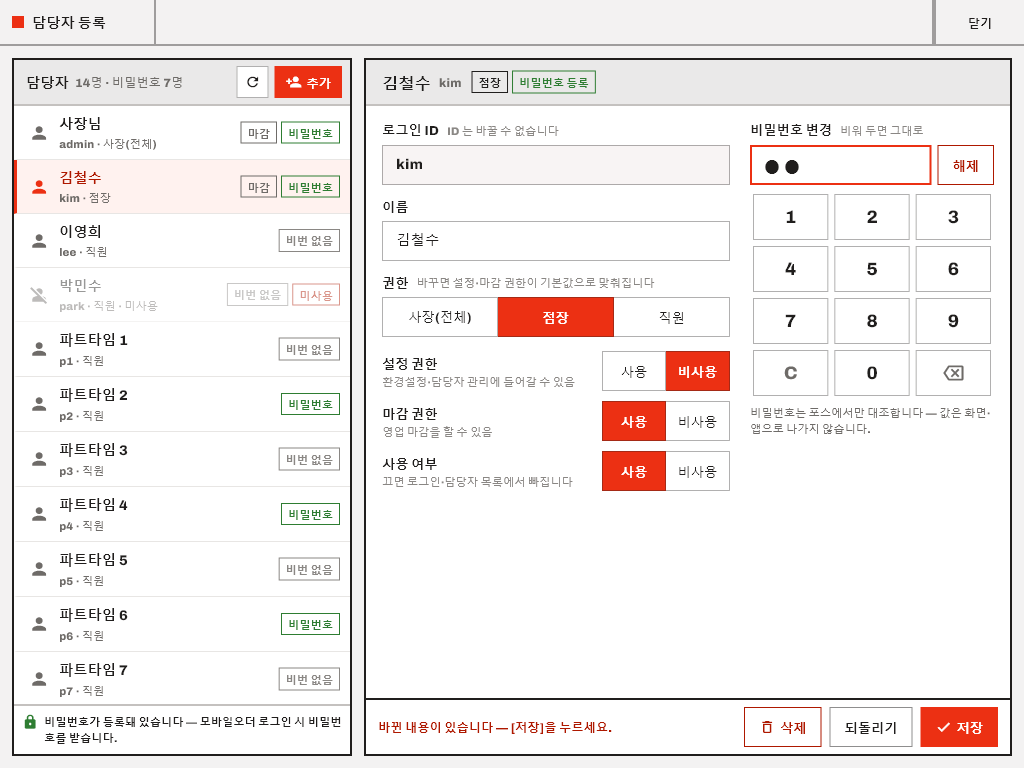Set 마감 권한 to 비사용
The image size is (1024, 768).
pyautogui.click(x=697, y=421)
